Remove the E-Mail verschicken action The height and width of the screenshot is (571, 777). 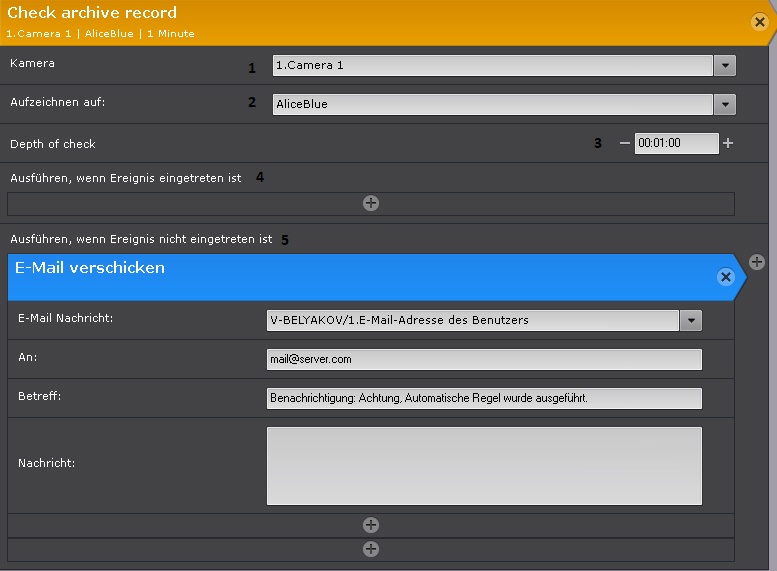click(726, 277)
